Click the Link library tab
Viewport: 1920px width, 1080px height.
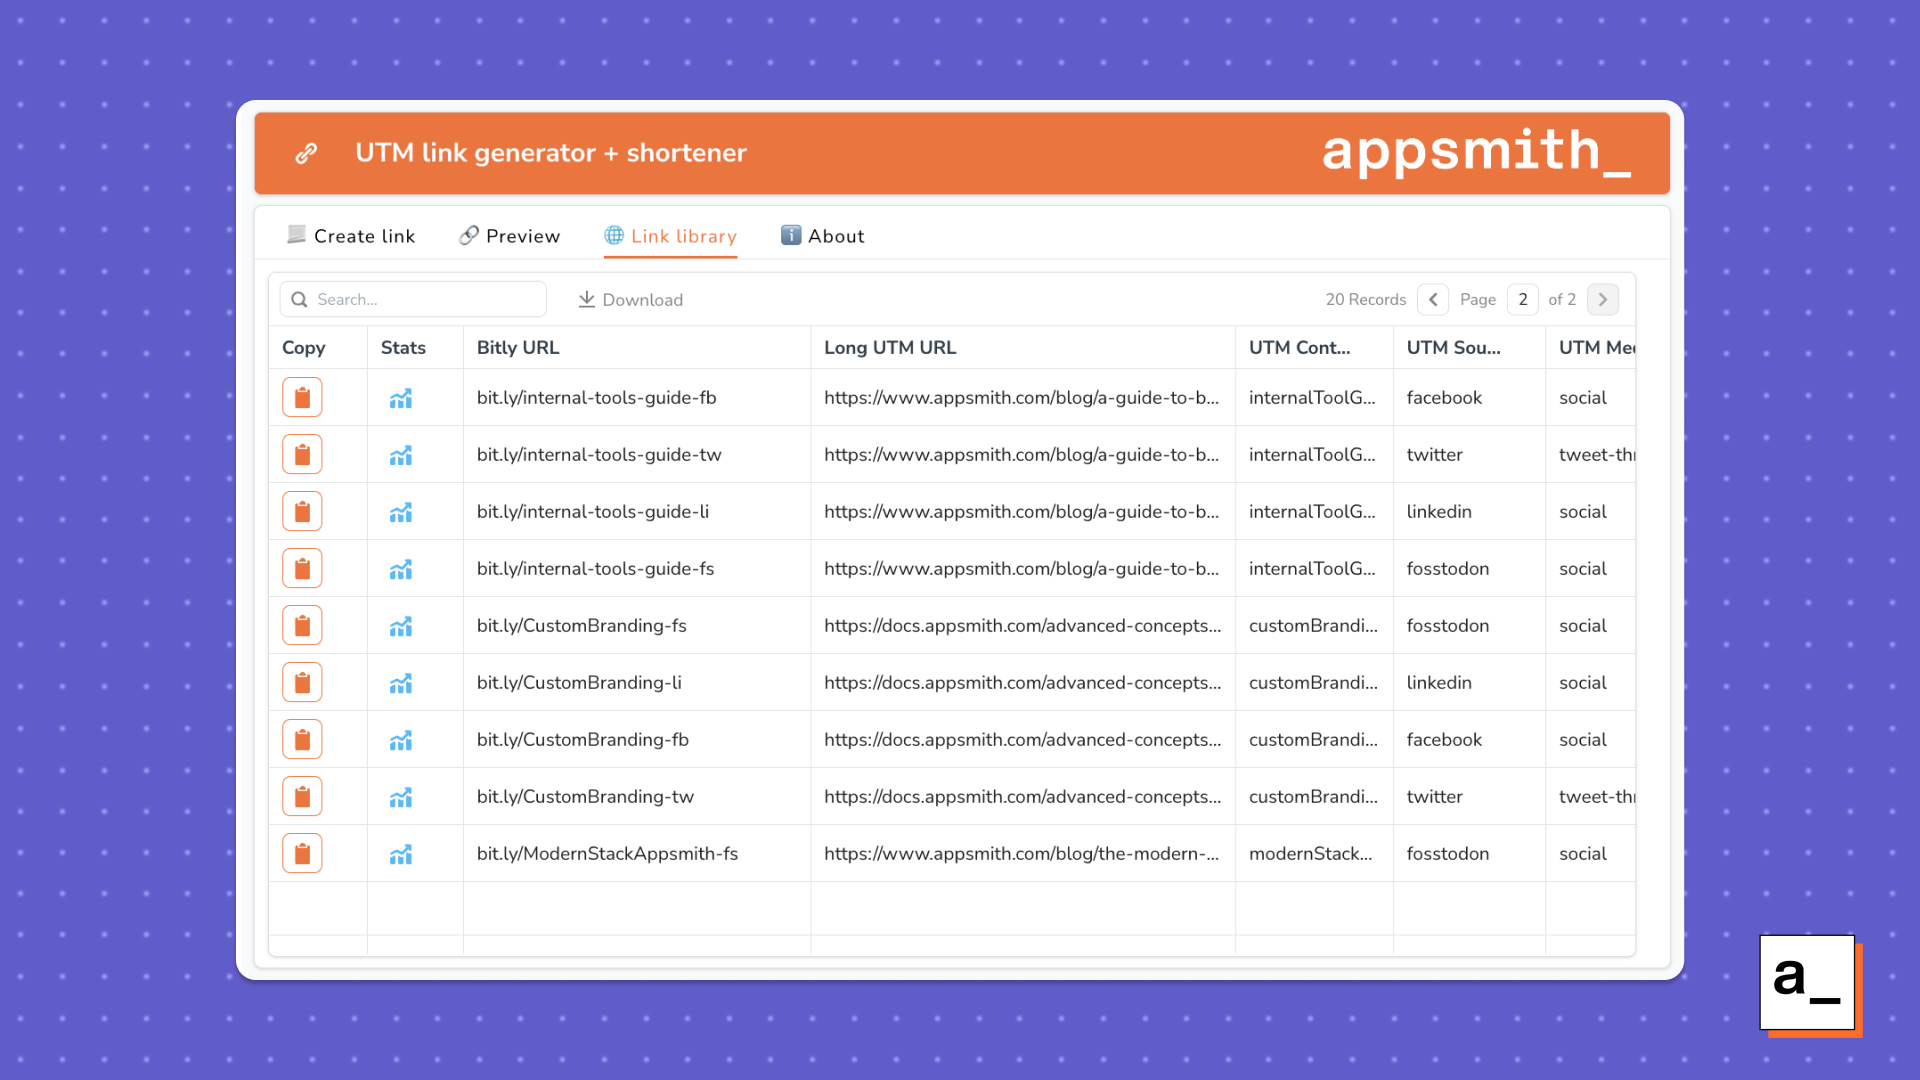click(x=670, y=236)
